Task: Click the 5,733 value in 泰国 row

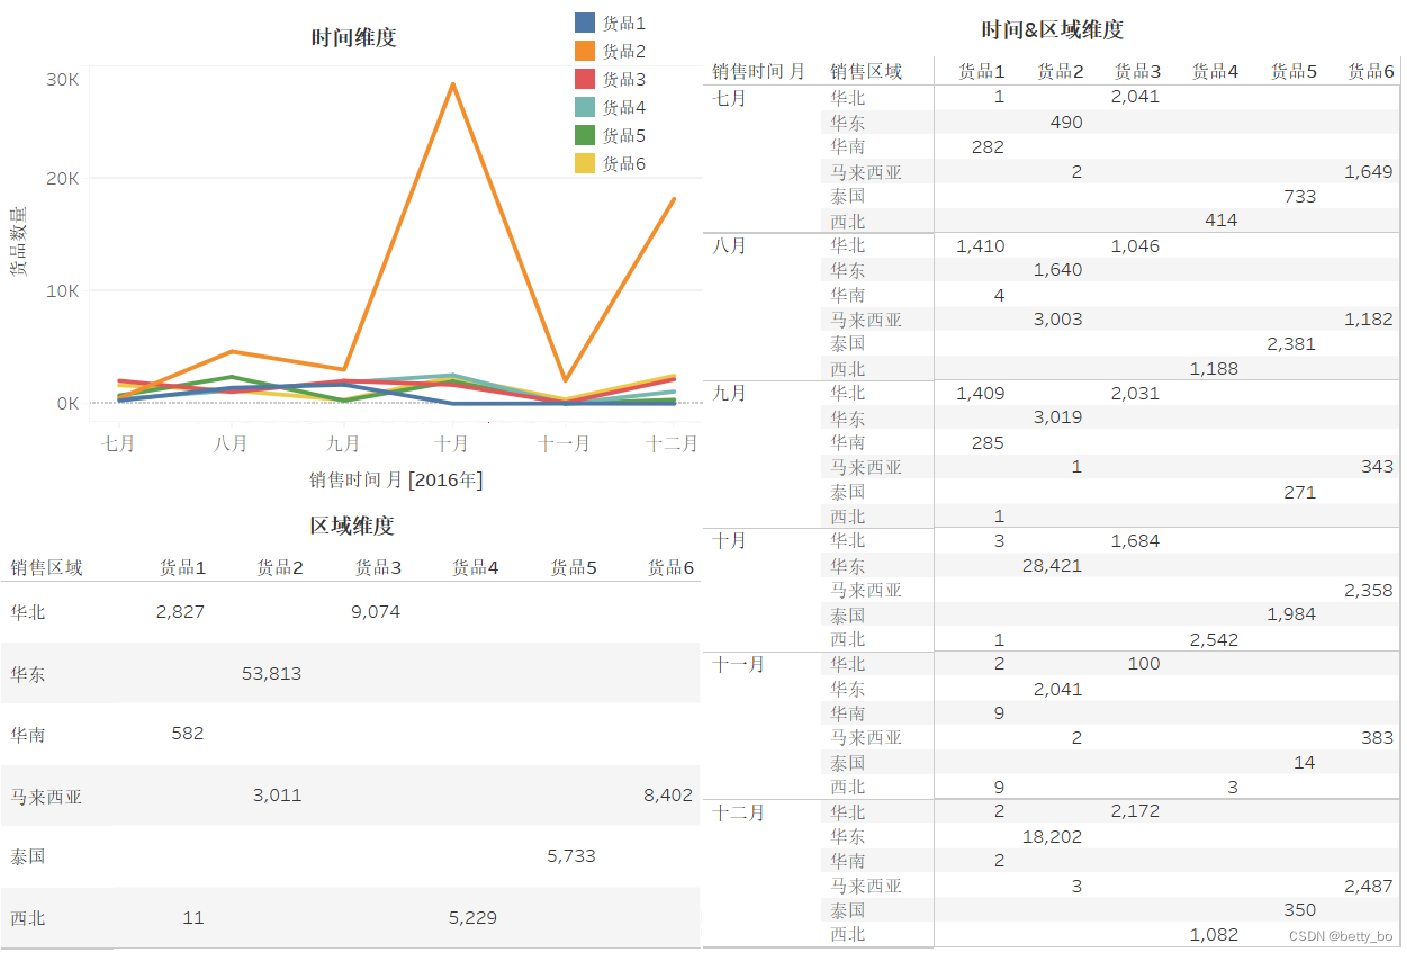Action: point(571,856)
